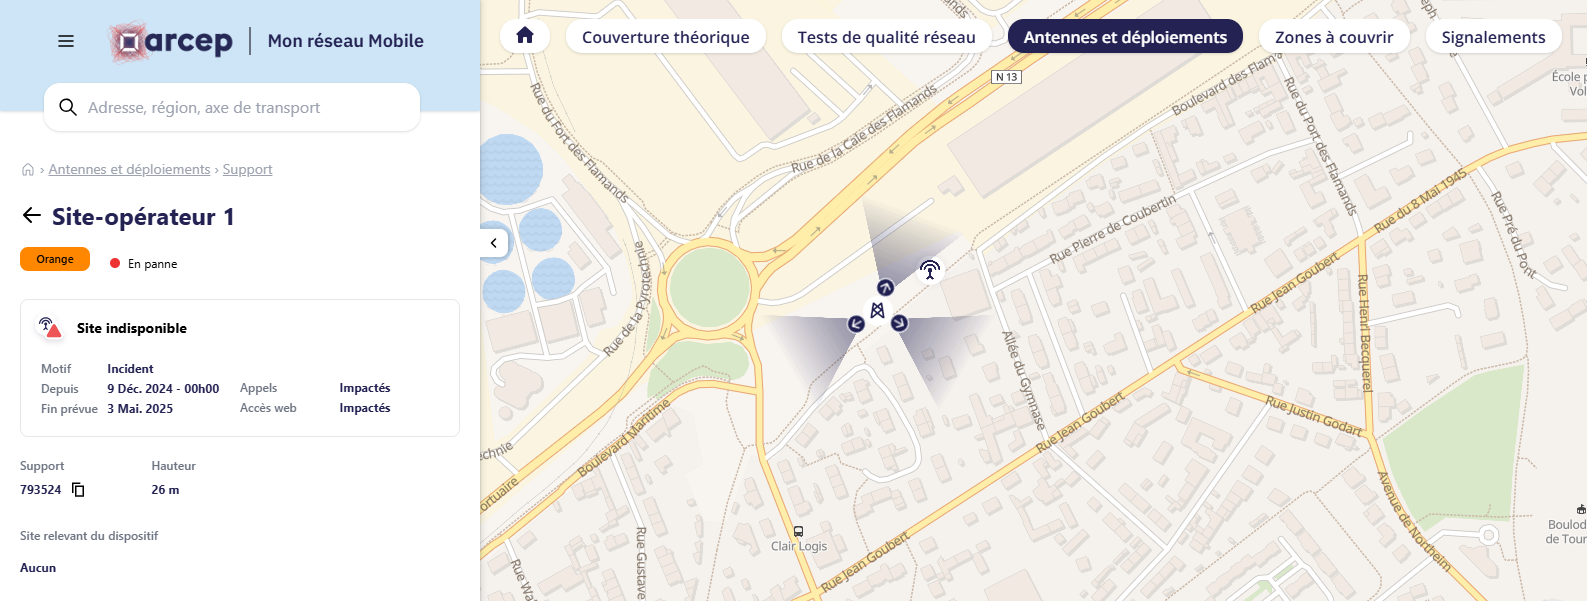Image resolution: width=1587 pixels, height=601 pixels.
Task: Switch to Zones à couvrir tab
Action: pos(1334,37)
